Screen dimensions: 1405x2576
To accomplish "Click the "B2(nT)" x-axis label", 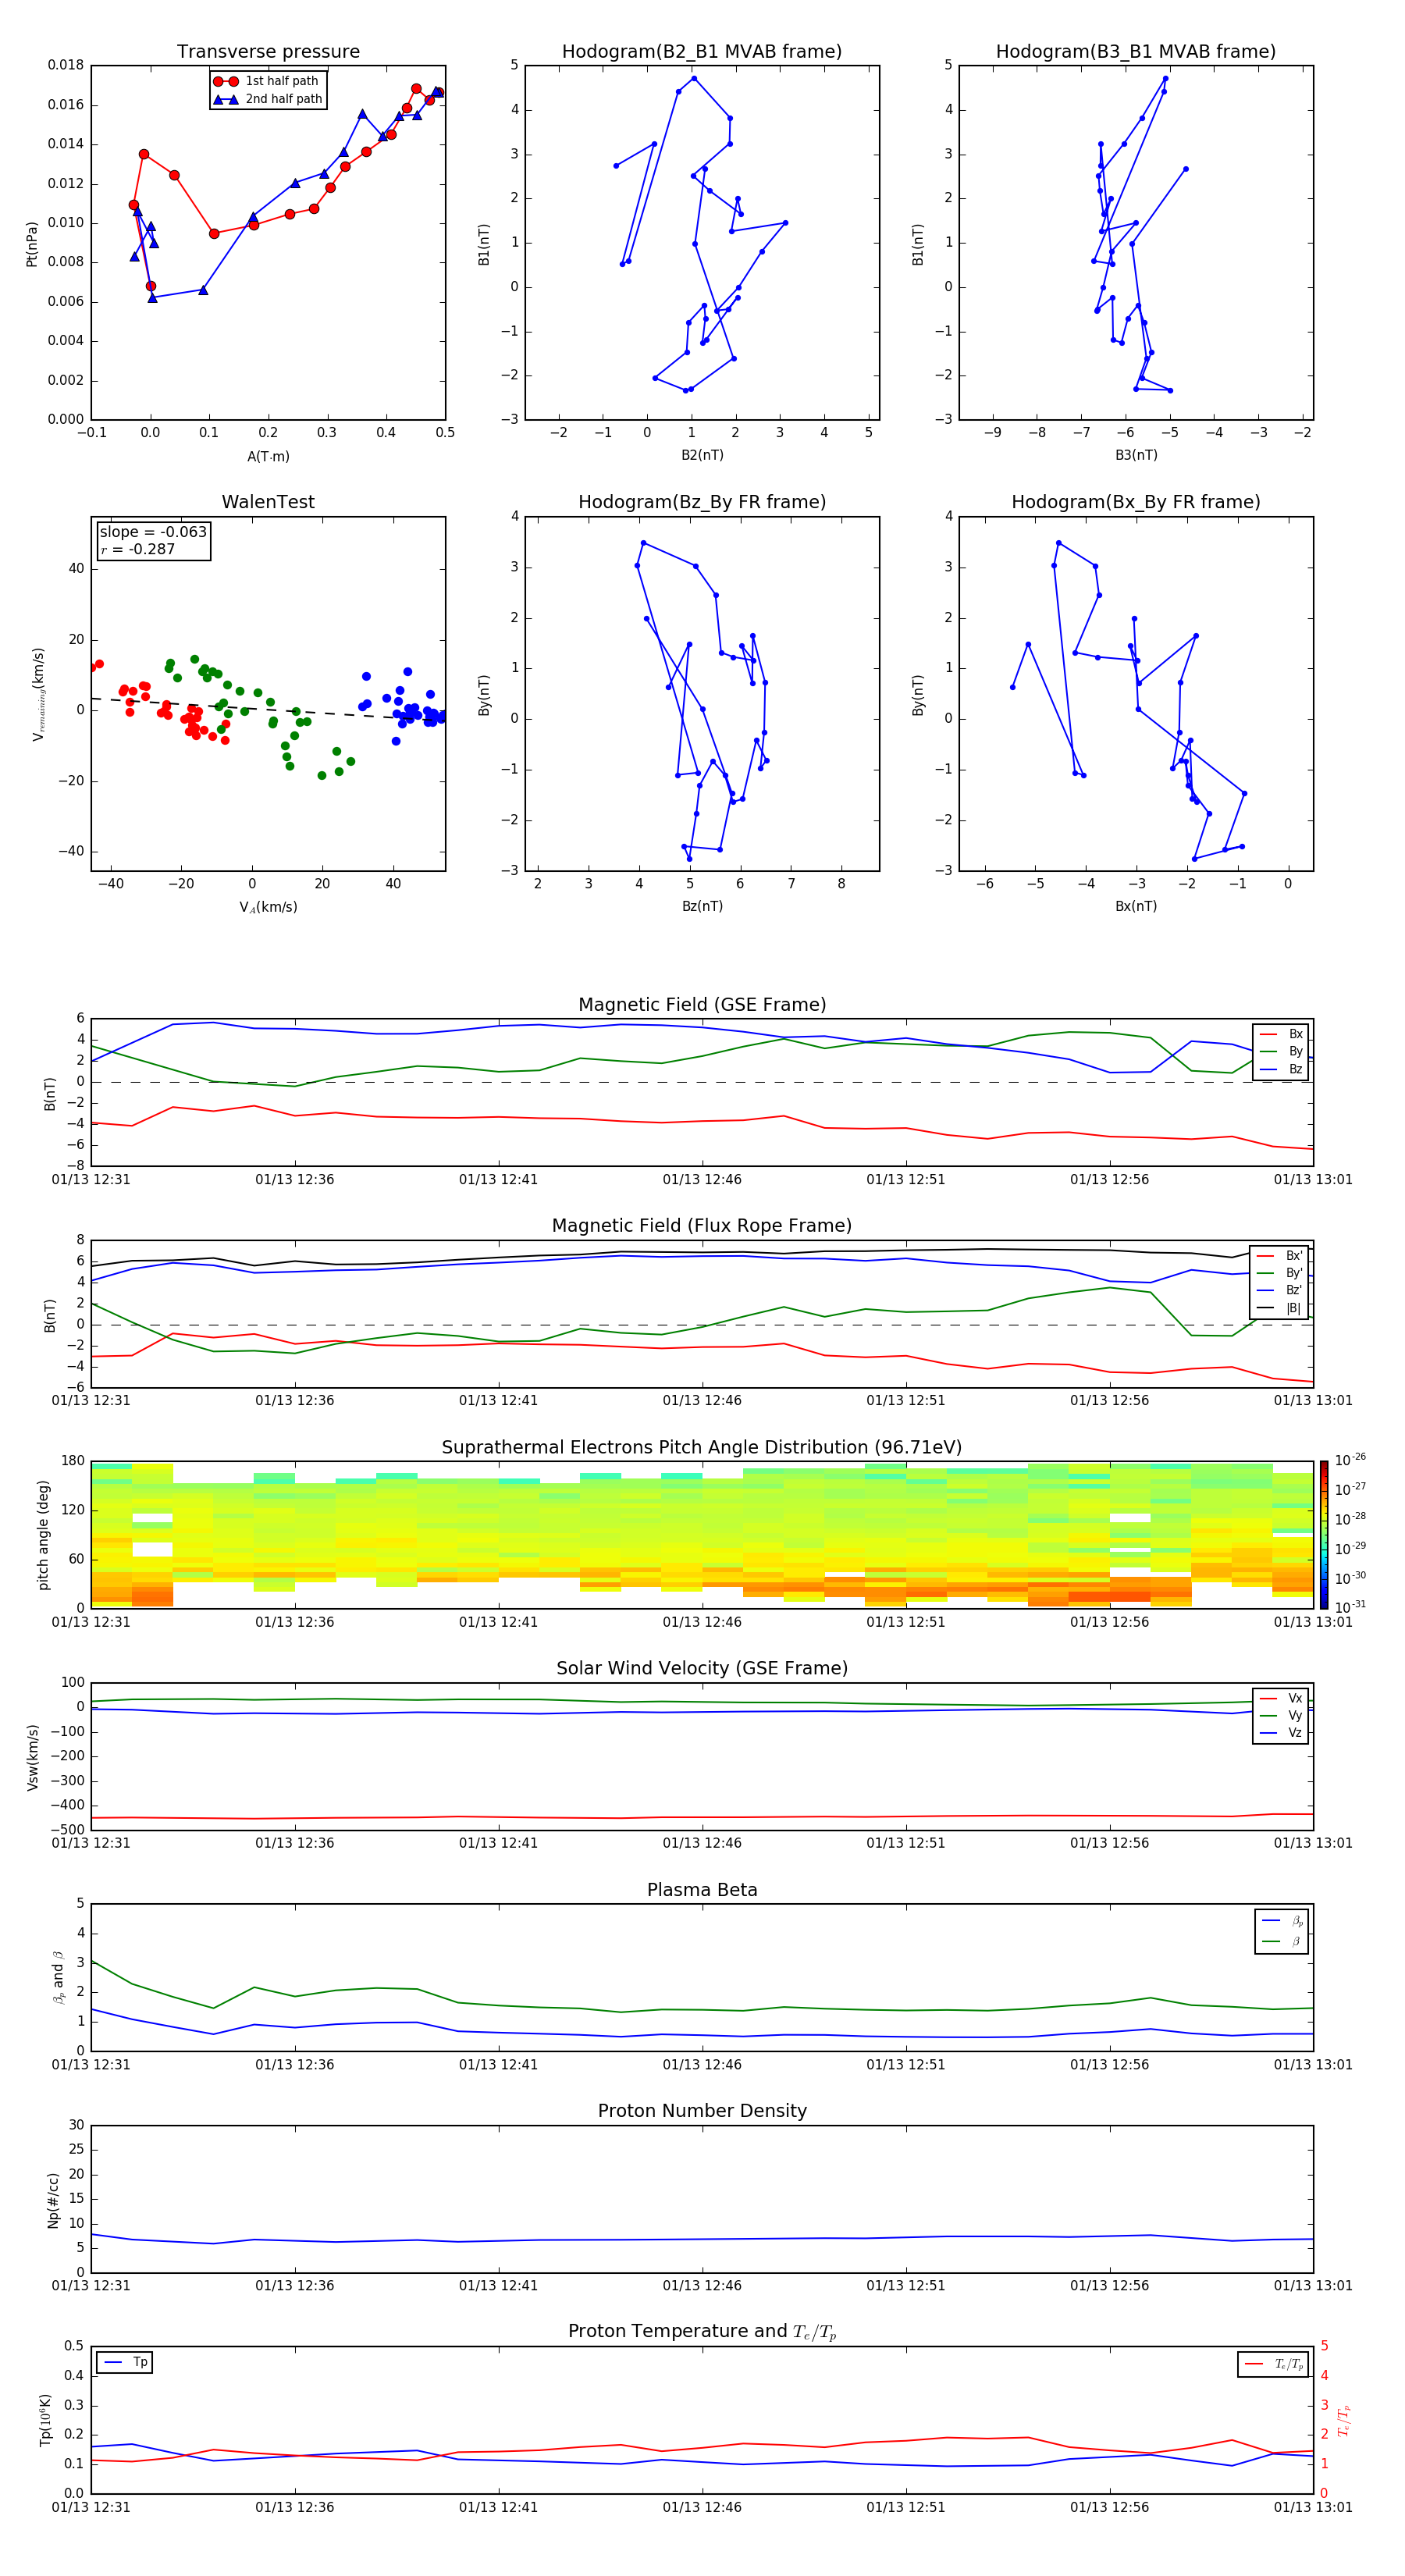I will pos(702,455).
